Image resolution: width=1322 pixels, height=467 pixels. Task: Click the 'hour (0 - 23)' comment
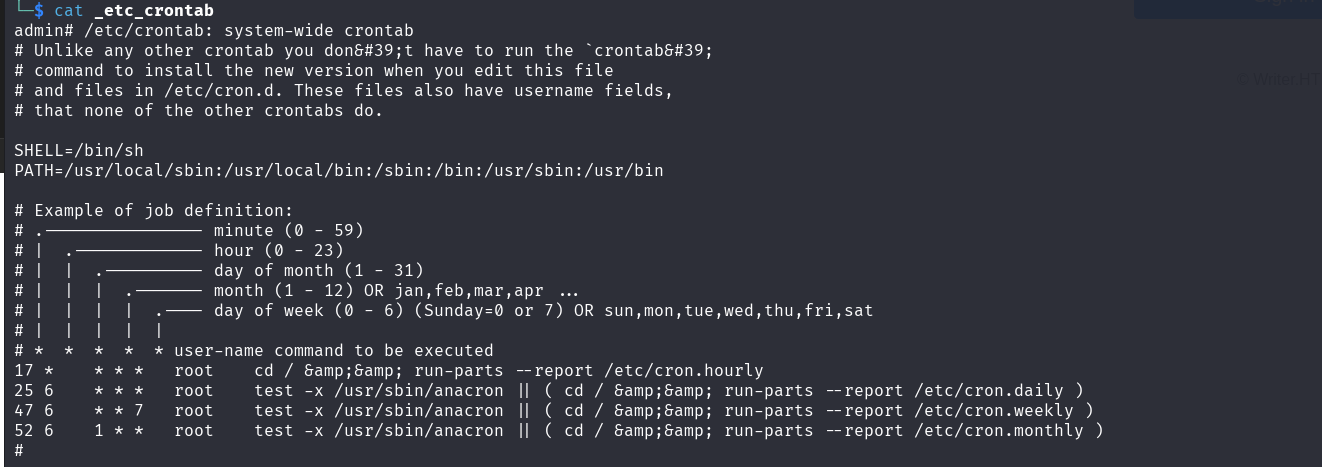pyautogui.click(x=278, y=250)
